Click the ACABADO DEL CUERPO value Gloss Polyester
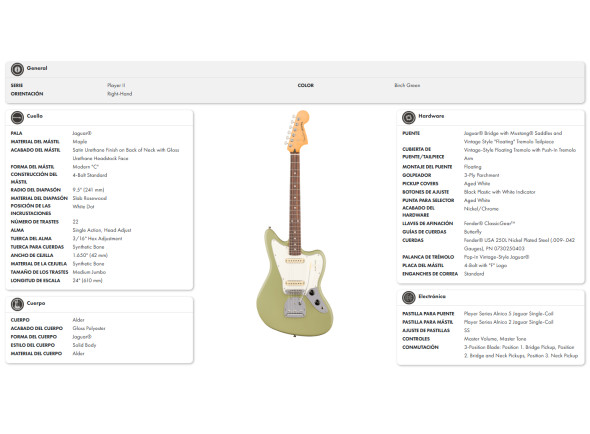590x434 pixels. (89, 328)
